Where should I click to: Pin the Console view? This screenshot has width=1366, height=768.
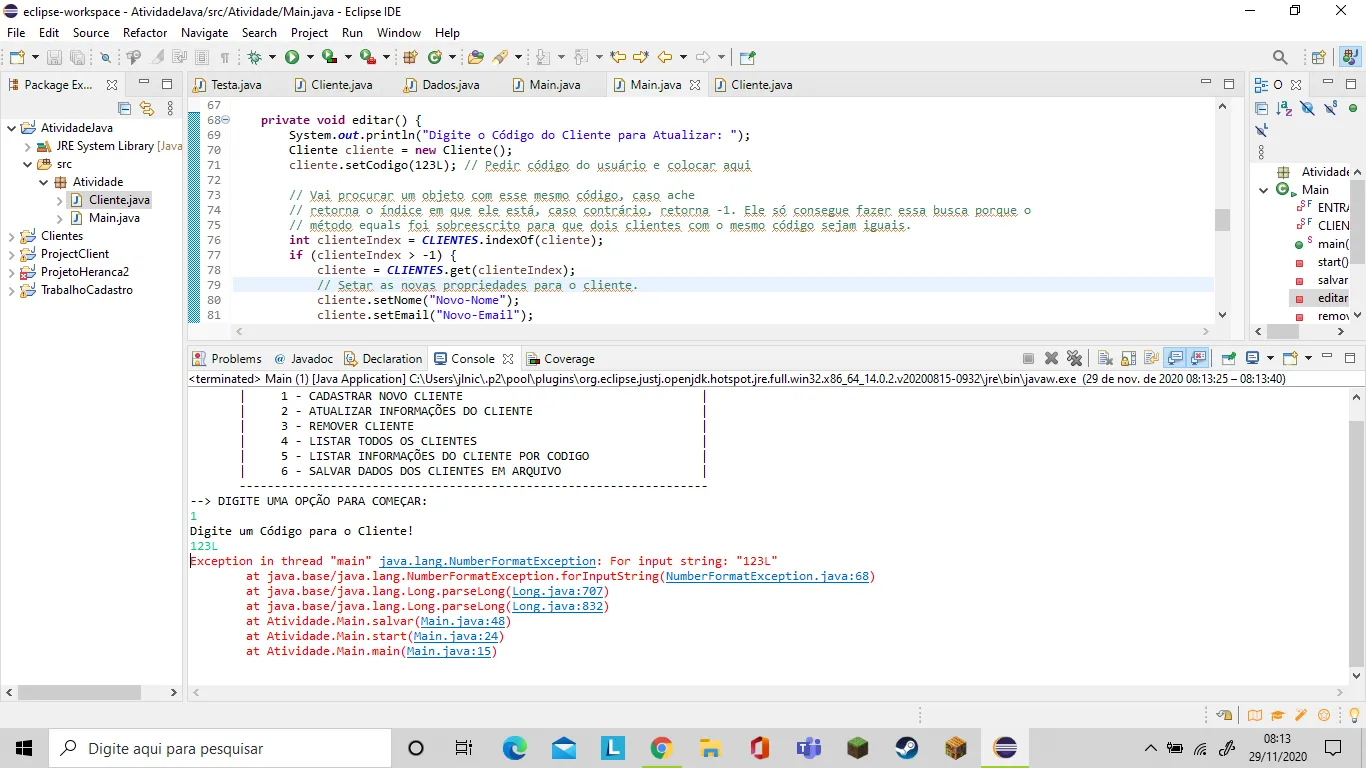1229,358
